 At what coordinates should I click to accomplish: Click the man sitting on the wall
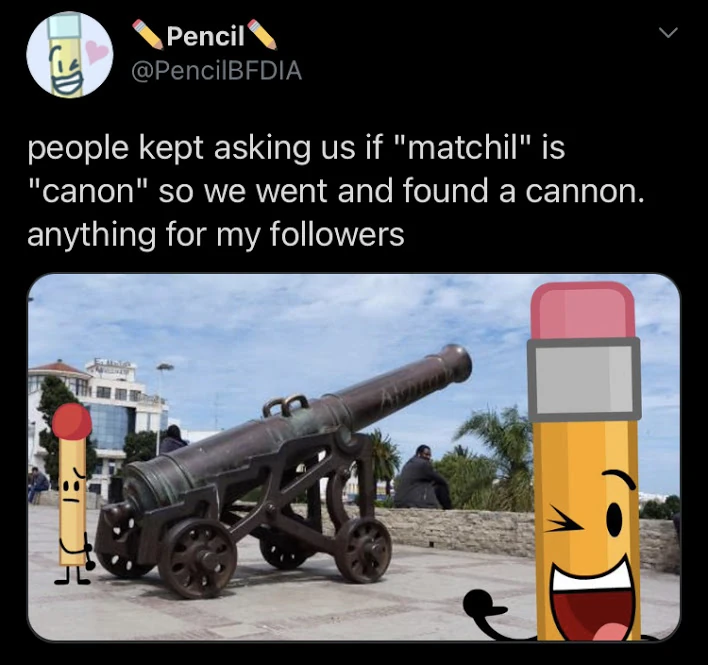[x=421, y=479]
